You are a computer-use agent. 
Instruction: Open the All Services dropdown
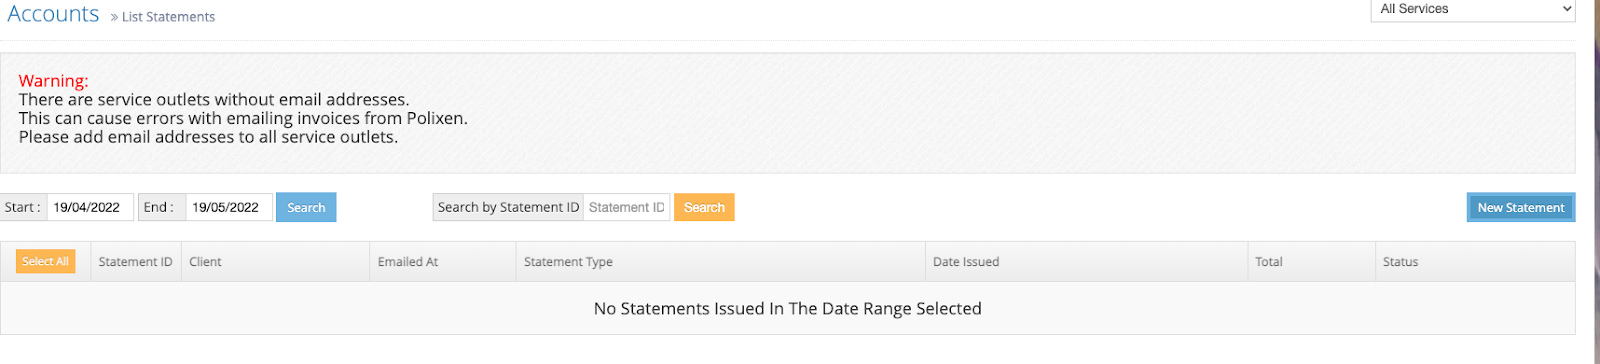[x=1473, y=9]
